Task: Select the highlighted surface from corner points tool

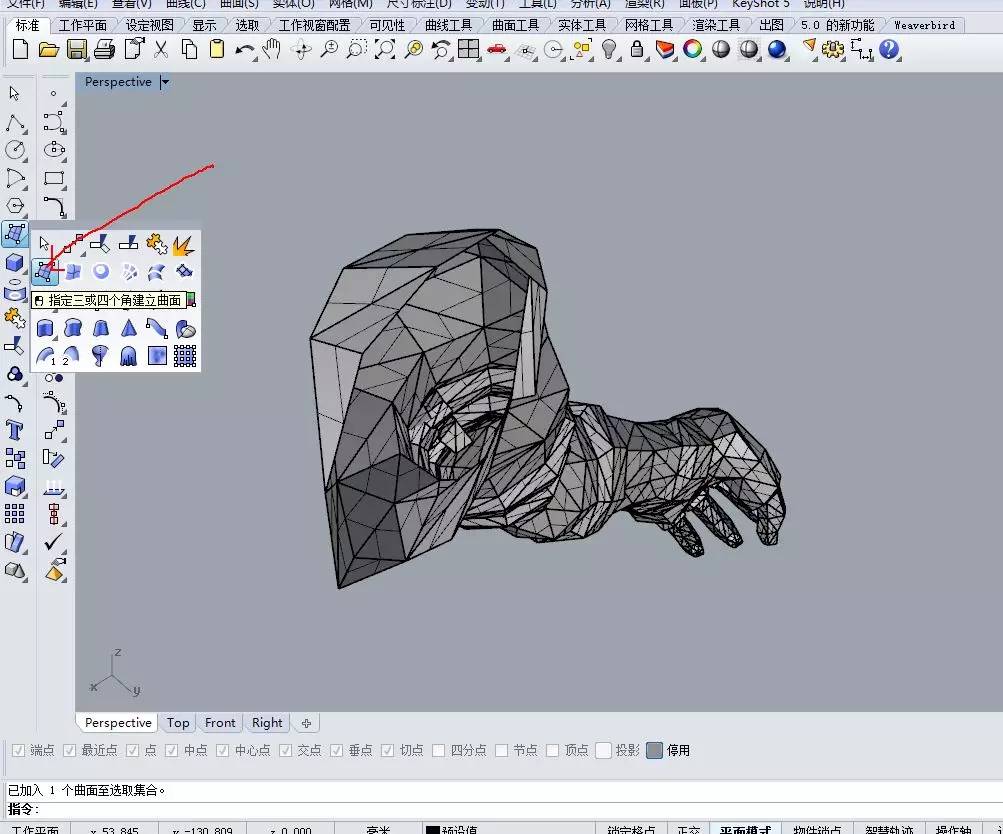Action: click(x=46, y=271)
